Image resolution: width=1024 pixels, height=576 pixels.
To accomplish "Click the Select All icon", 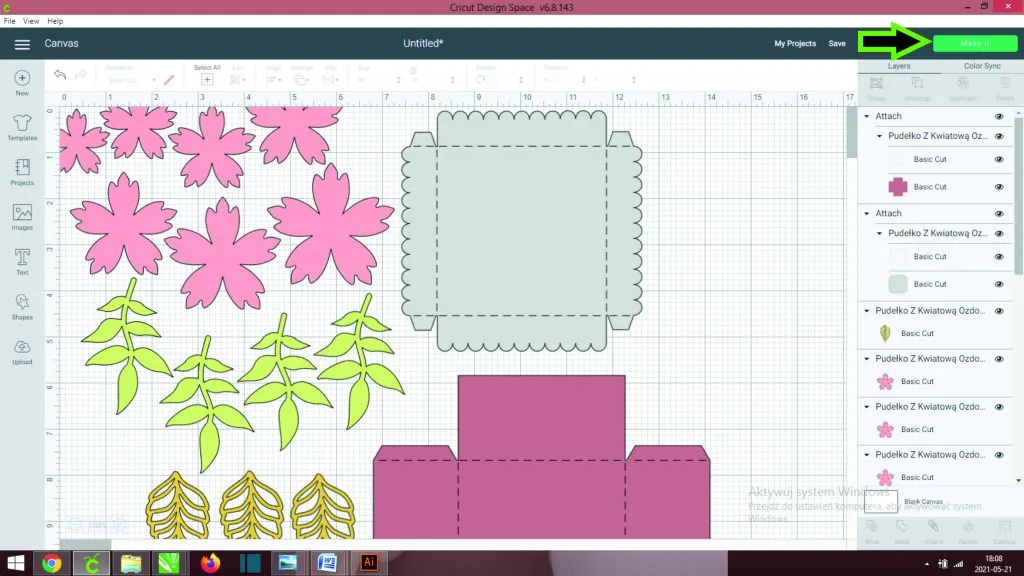I will [x=207, y=80].
